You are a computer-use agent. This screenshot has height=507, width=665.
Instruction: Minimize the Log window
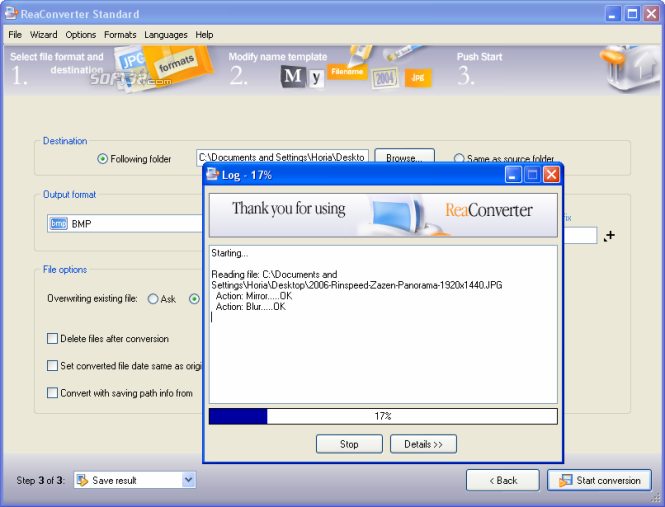pyautogui.click(x=513, y=174)
